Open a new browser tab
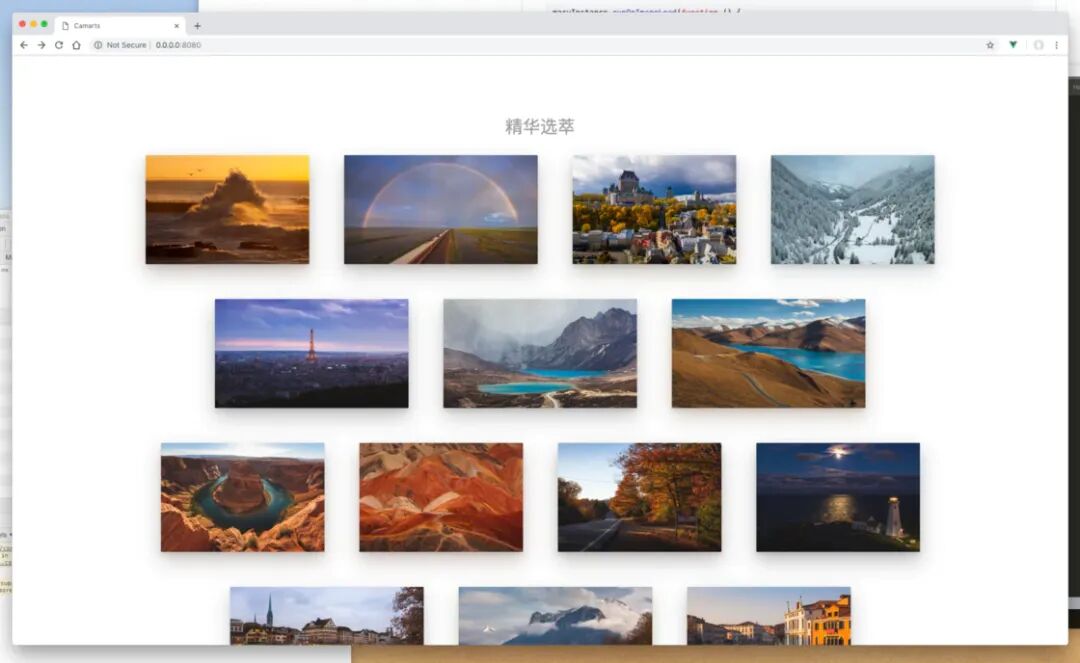The image size is (1080, 663). tap(197, 25)
